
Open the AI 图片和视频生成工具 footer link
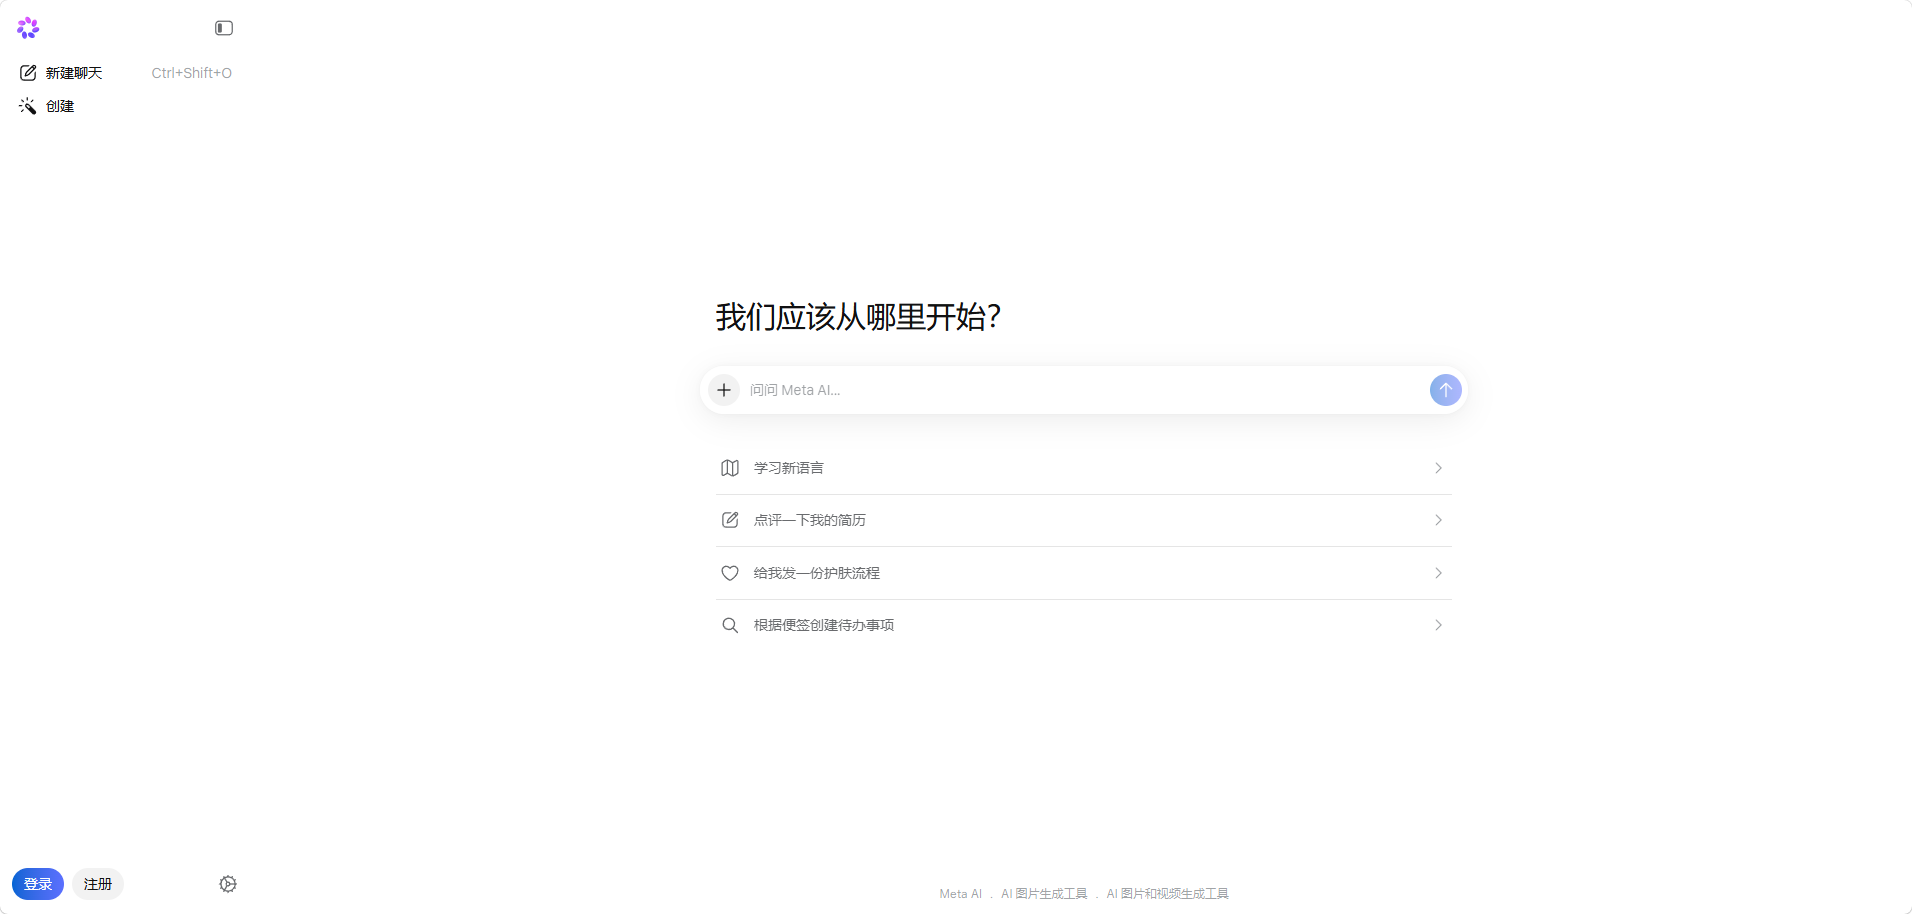pos(1167,894)
